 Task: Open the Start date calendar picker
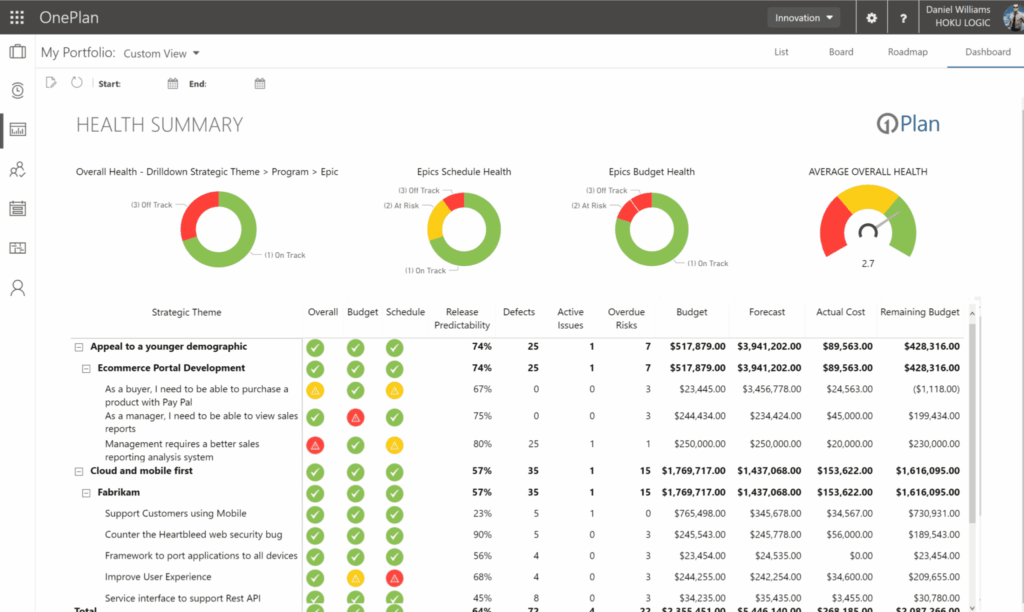point(173,84)
